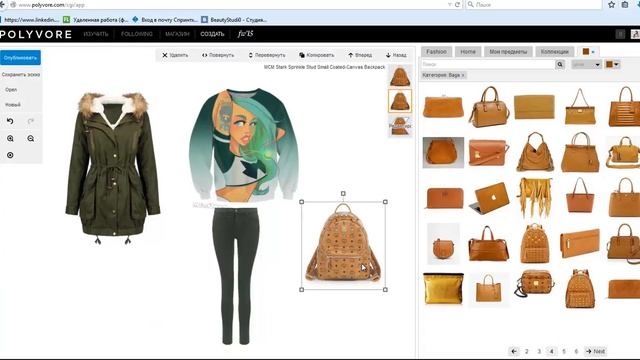
Task: Go to results page 3
Action: pyautogui.click(x=539, y=351)
